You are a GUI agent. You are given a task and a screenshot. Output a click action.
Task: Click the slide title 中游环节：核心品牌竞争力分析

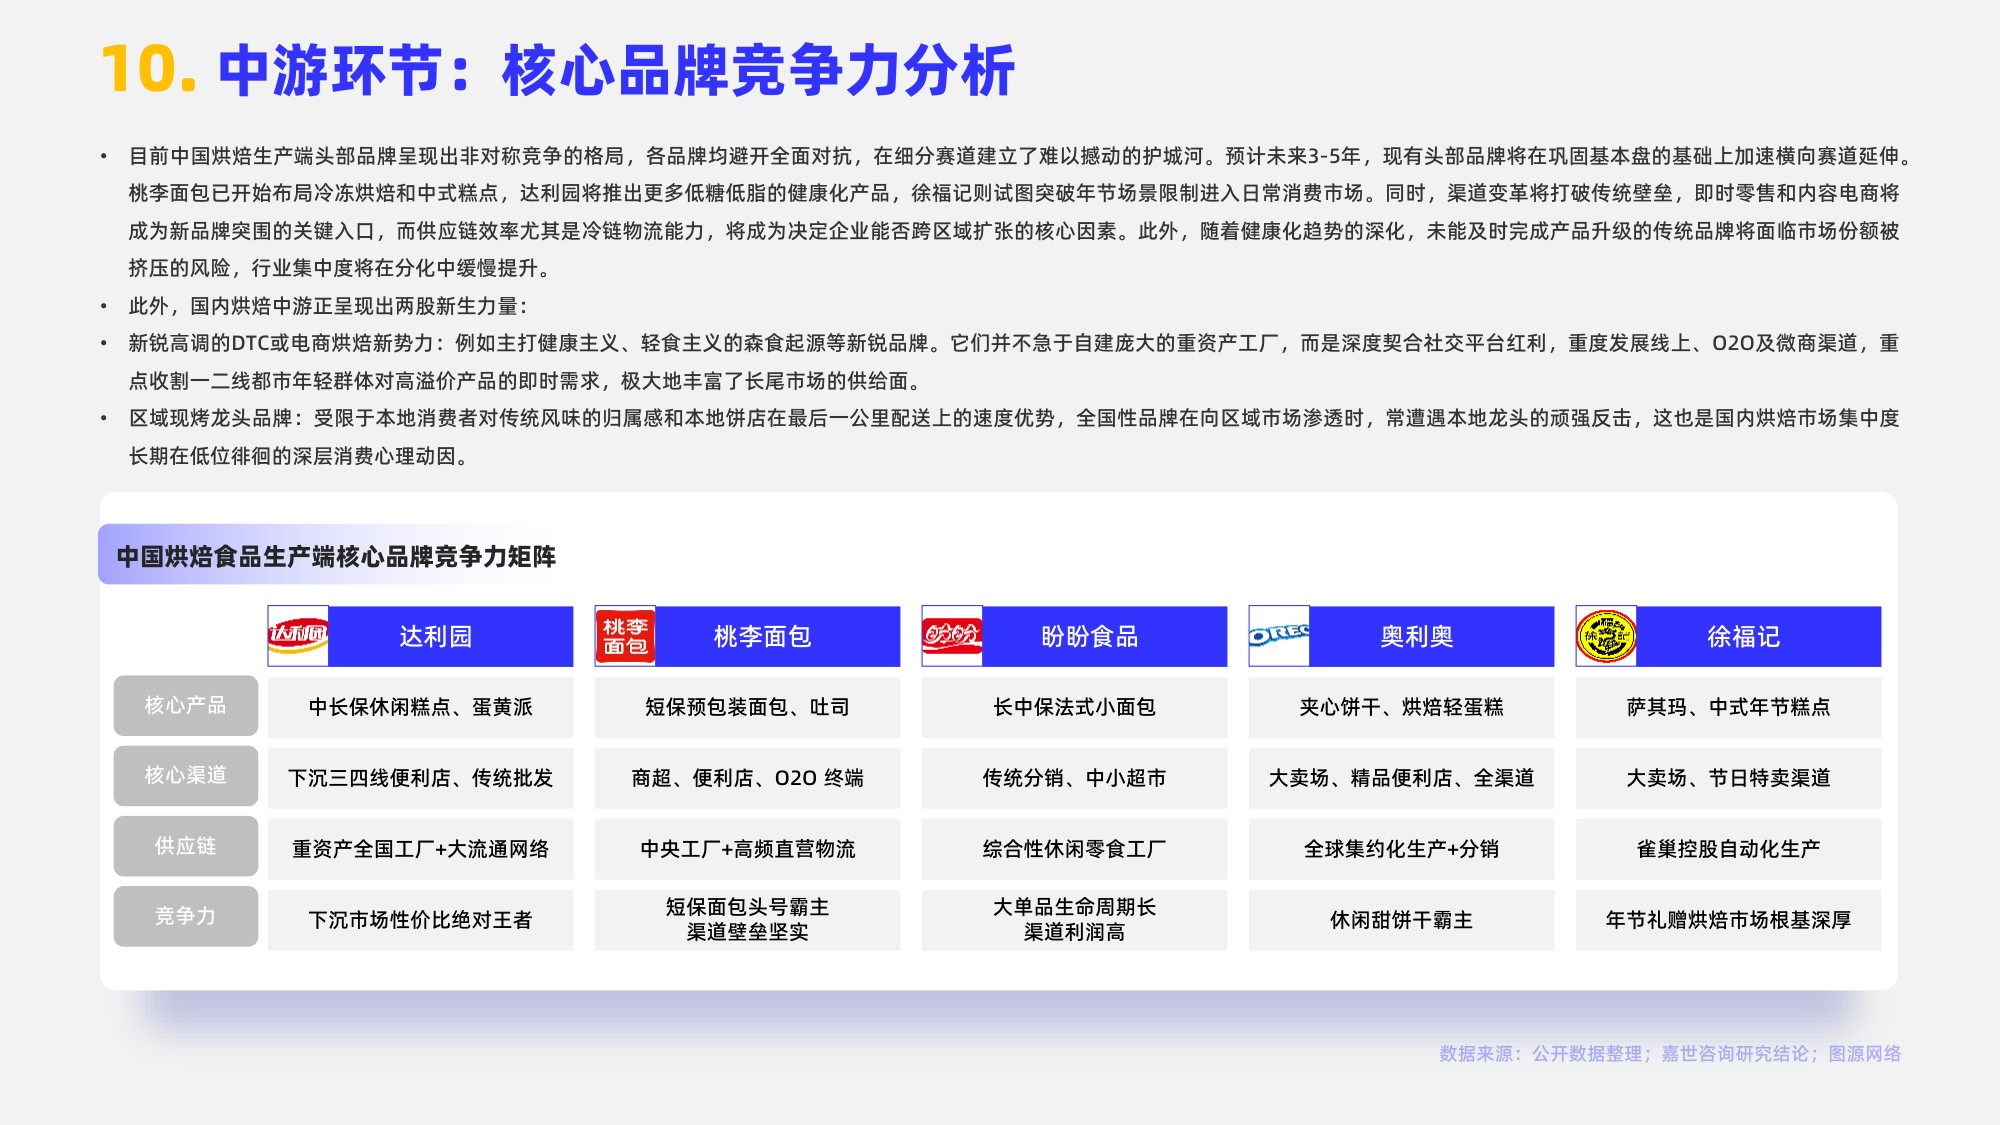tap(616, 70)
